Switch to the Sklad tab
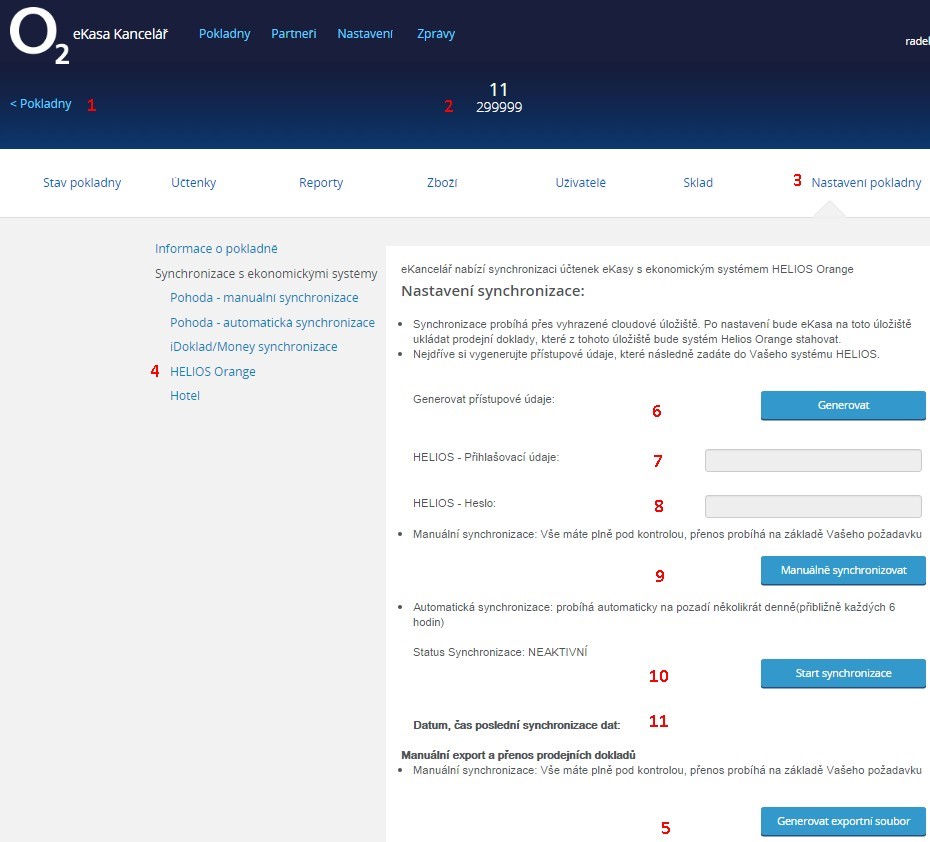The image size is (930, 842). pos(698,183)
